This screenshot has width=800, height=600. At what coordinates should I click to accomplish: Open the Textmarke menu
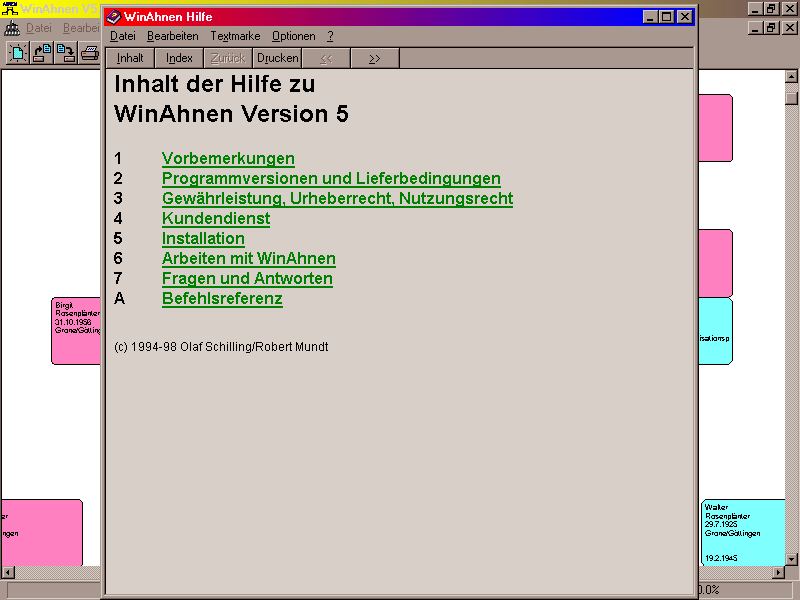coord(234,36)
